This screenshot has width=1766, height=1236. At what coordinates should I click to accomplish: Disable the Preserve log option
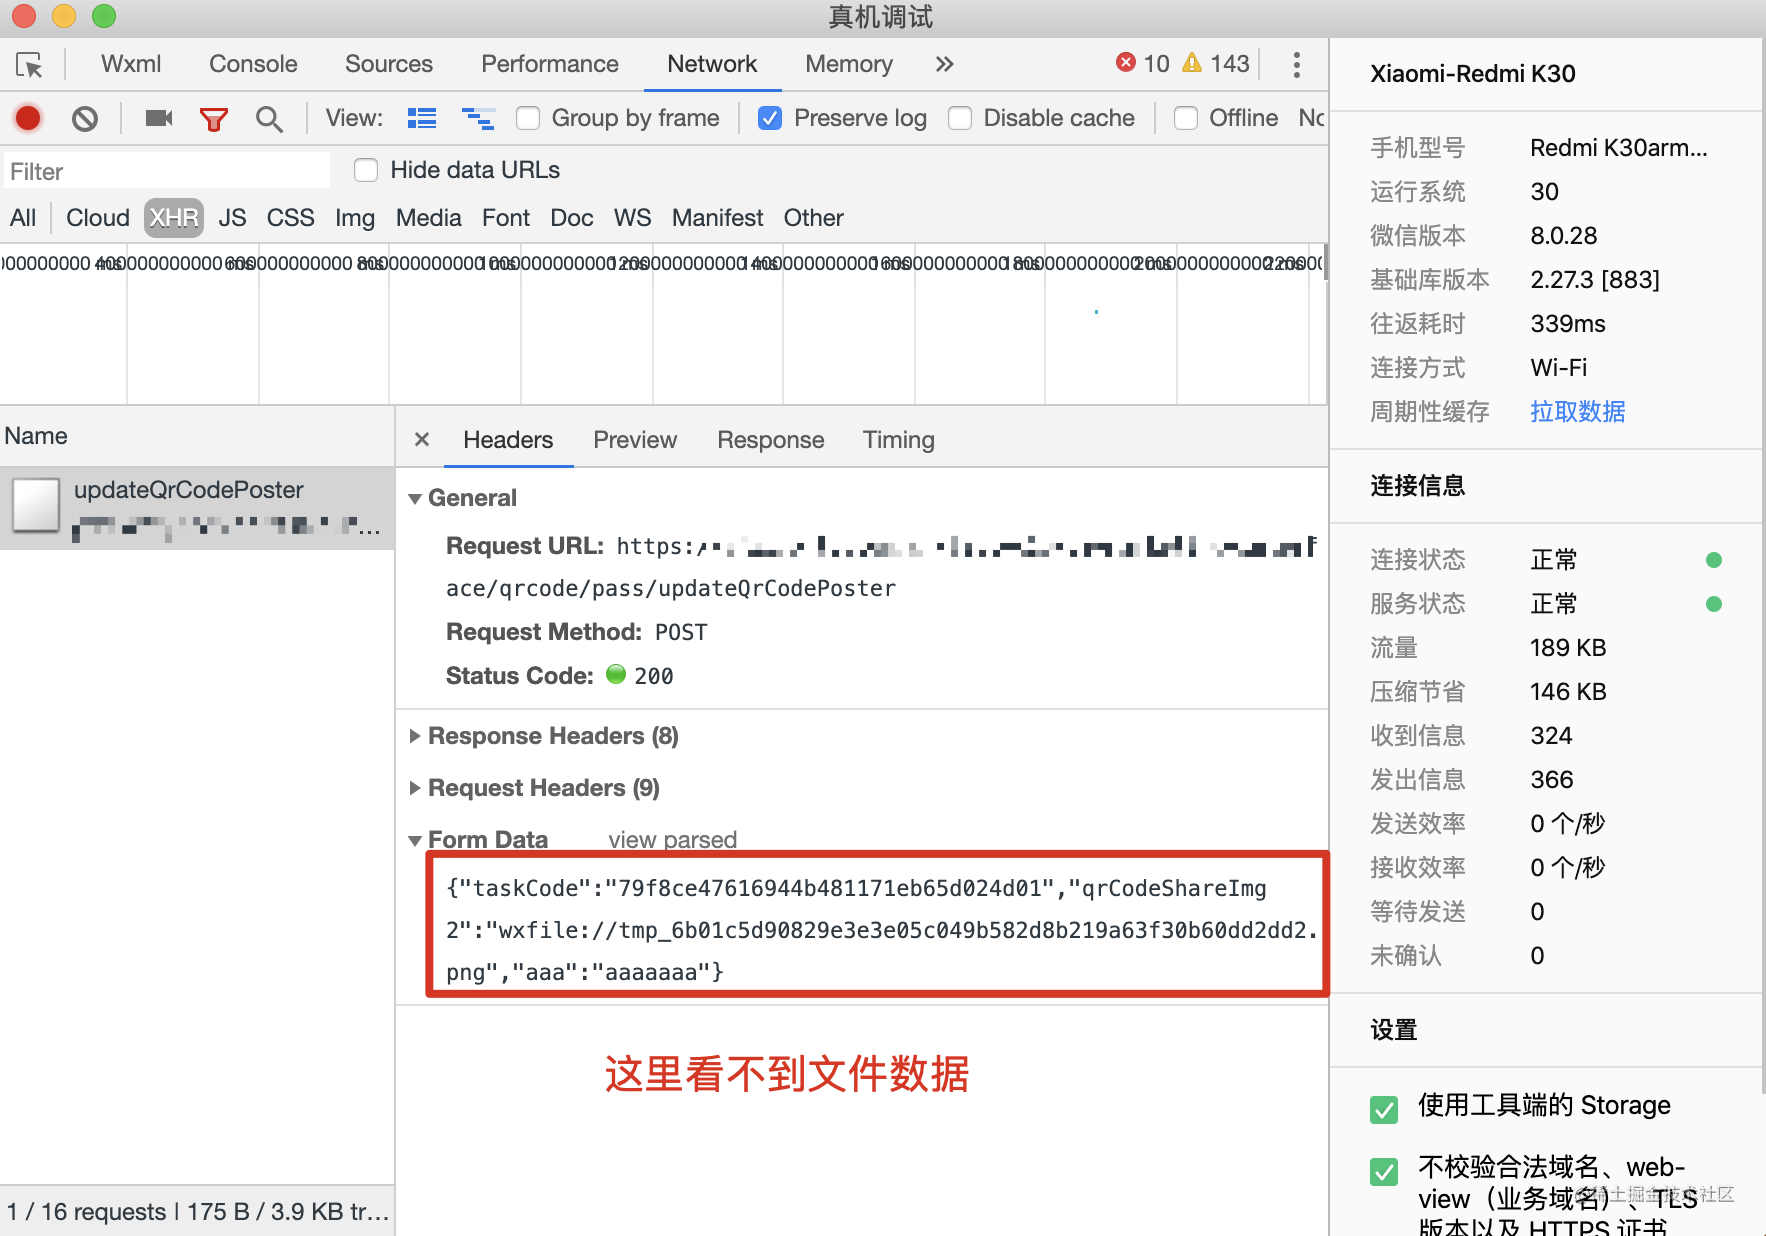pos(769,117)
